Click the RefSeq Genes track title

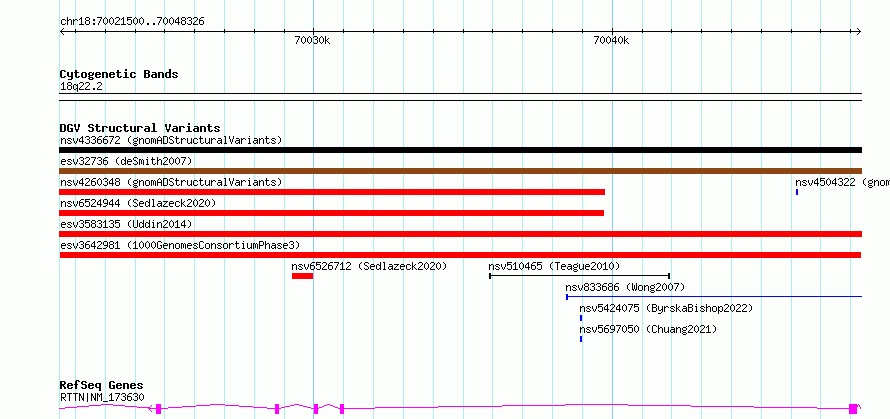pos(102,386)
